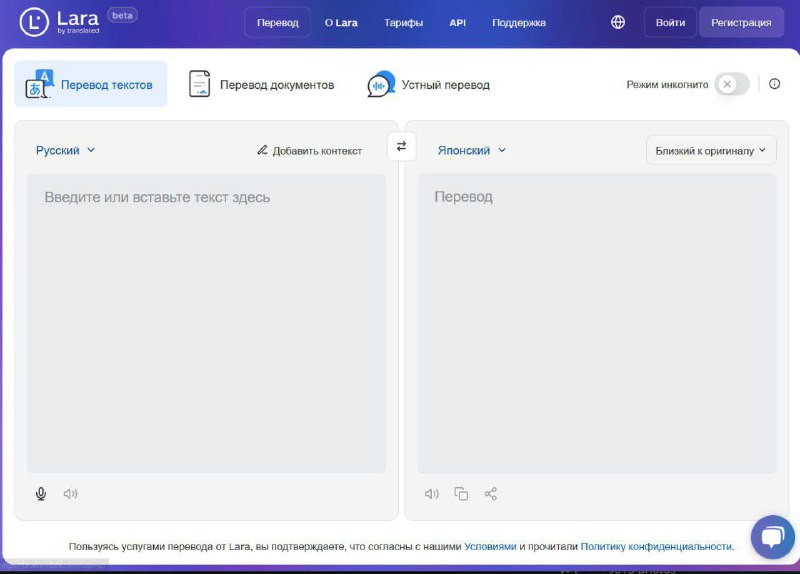Expand the Близкий к оригиналу style dropdown
This screenshot has height=574, width=800.
click(711, 150)
